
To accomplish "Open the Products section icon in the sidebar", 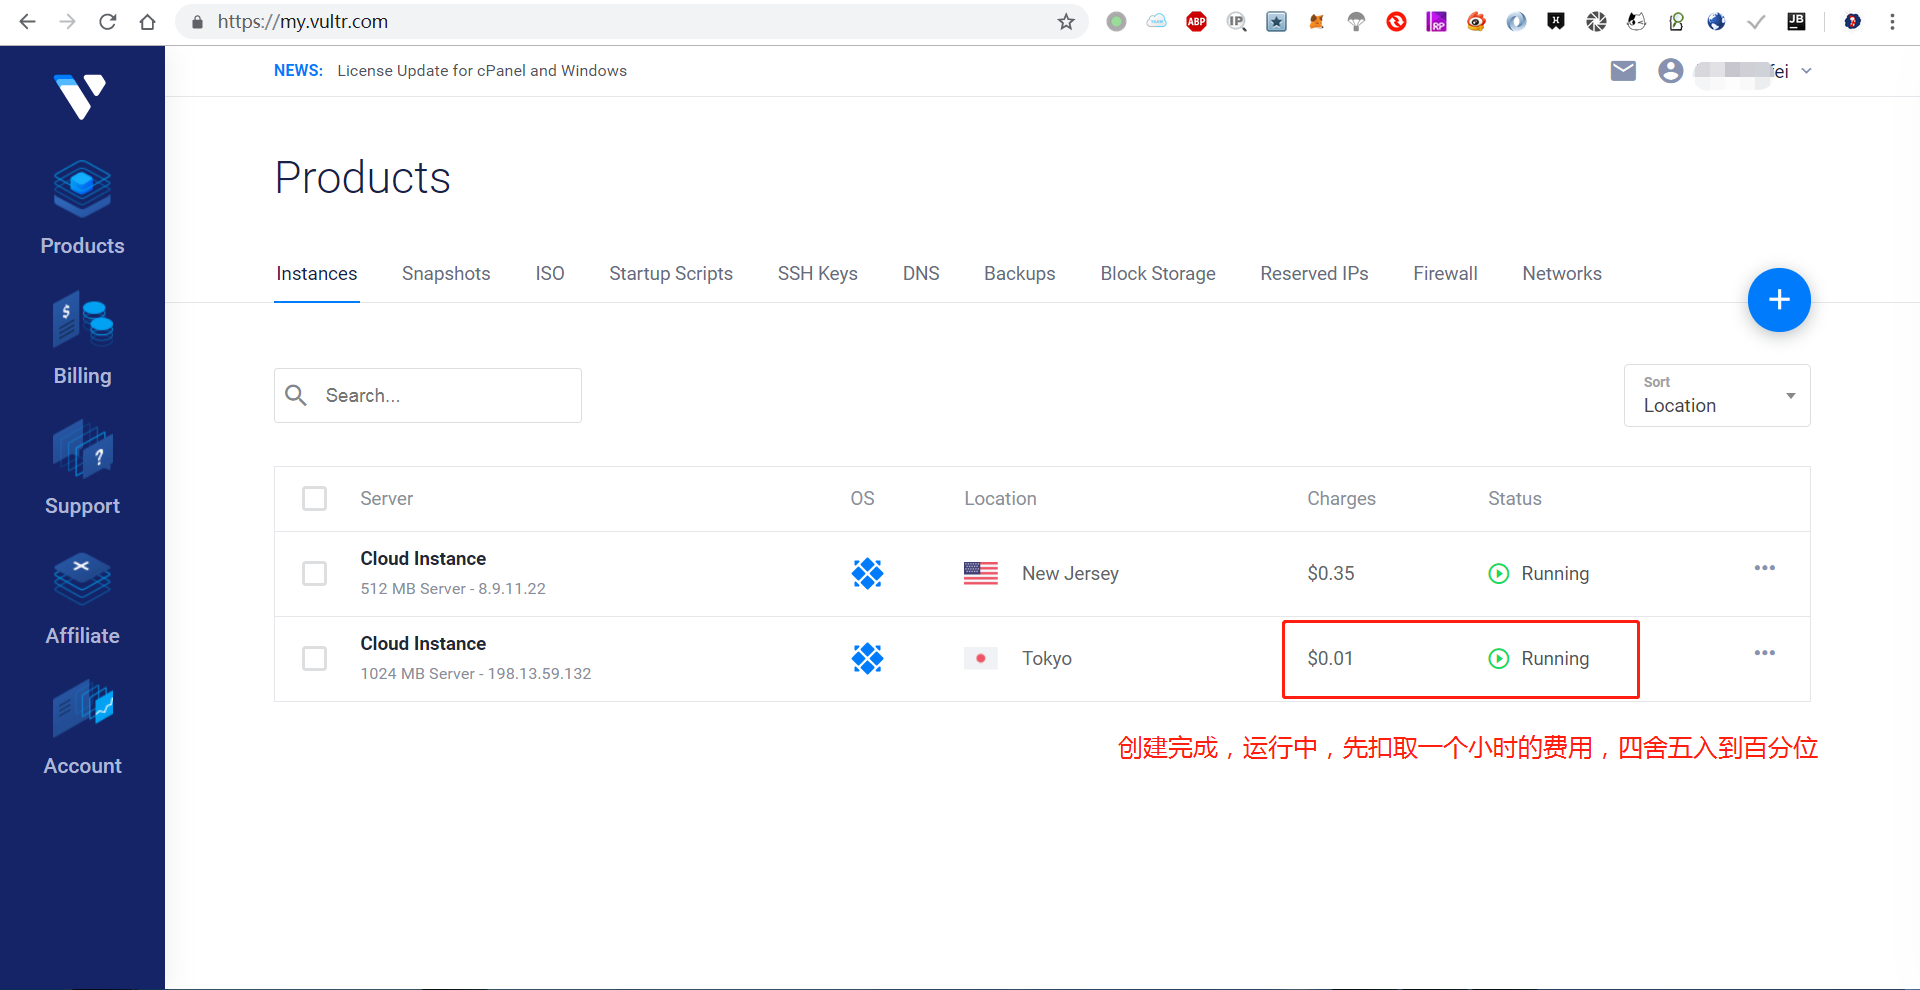I will click(82, 188).
